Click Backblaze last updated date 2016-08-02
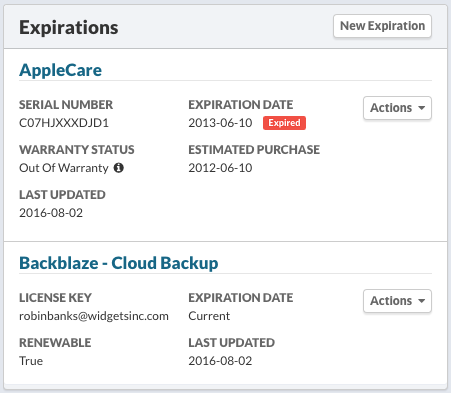The width and height of the screenshot is (451, 393). [220, 361]
